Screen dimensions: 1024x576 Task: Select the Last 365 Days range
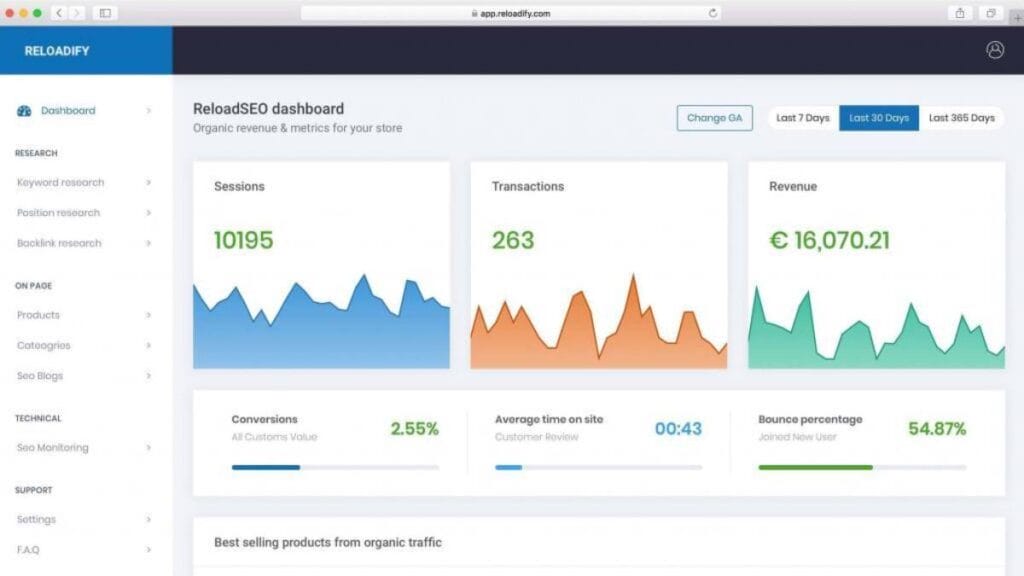click(961, 118)
